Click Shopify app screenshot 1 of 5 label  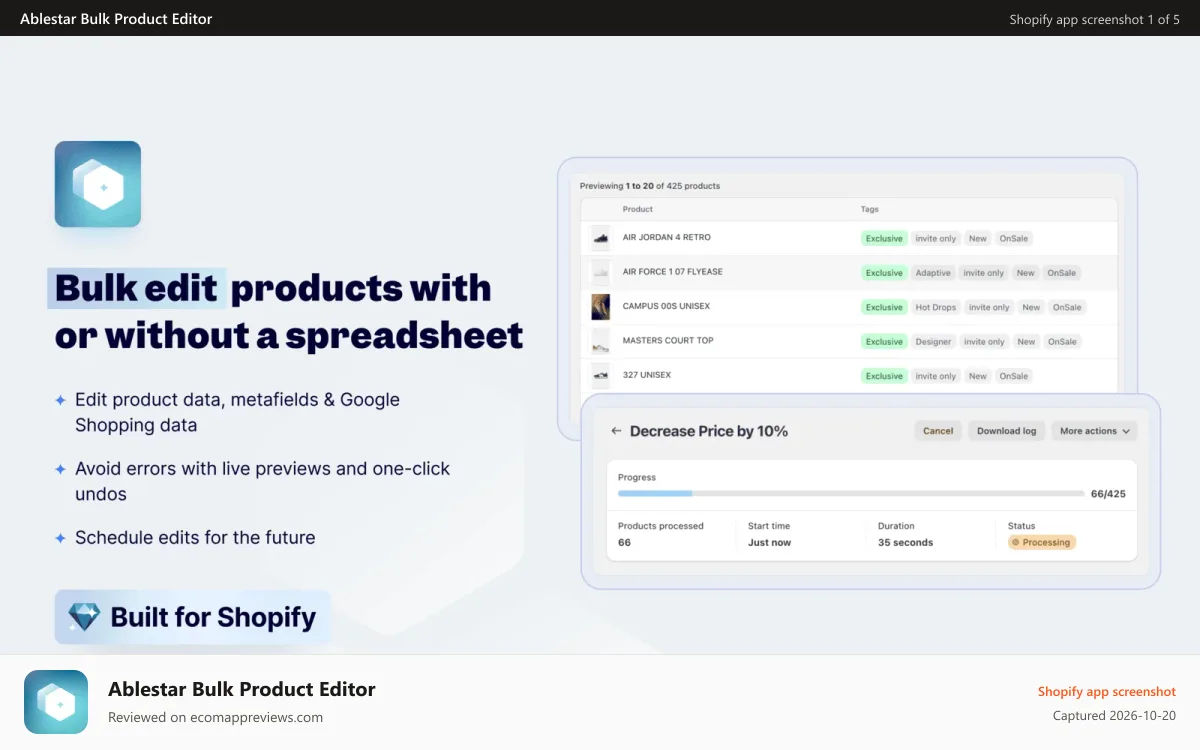coord(1094,19)
